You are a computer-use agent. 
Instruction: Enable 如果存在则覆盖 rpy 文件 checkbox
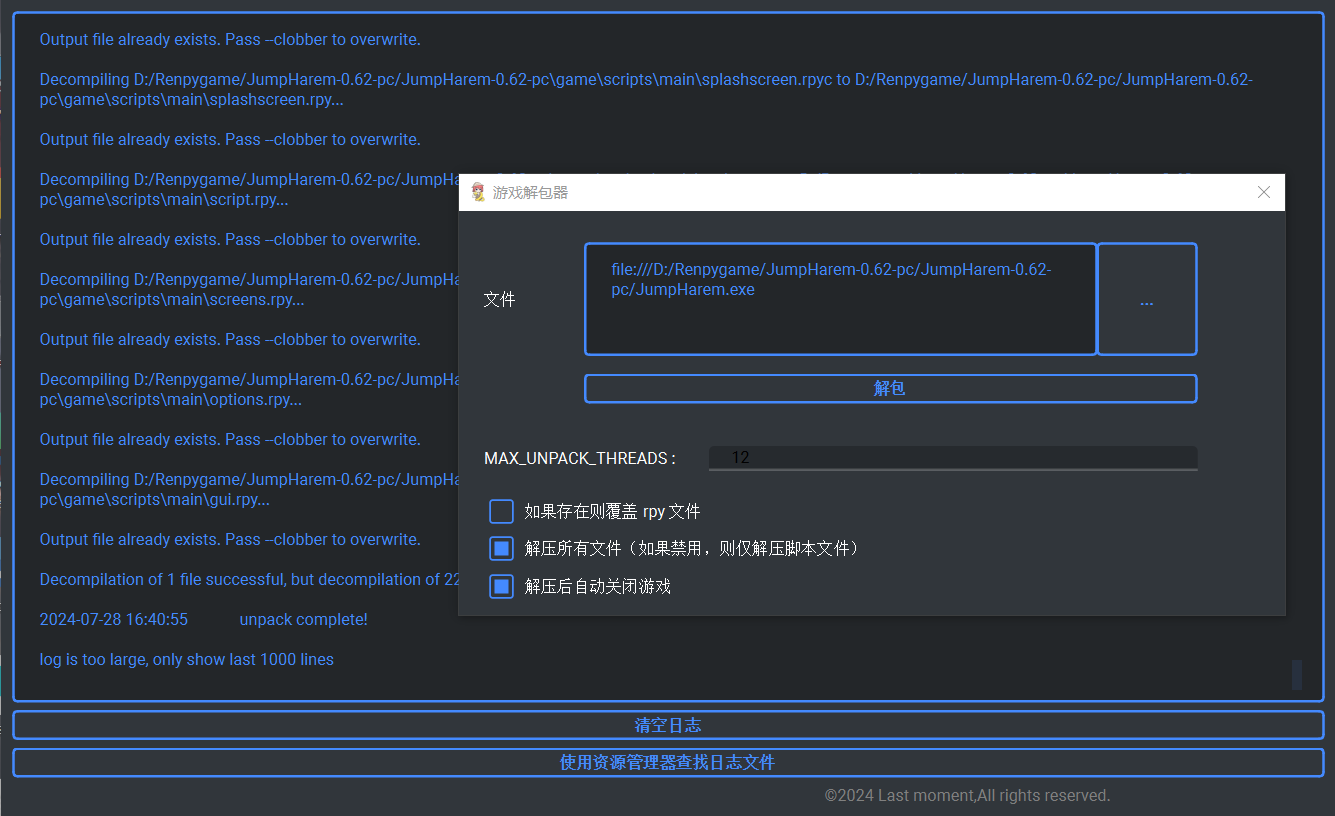(501, 512)
